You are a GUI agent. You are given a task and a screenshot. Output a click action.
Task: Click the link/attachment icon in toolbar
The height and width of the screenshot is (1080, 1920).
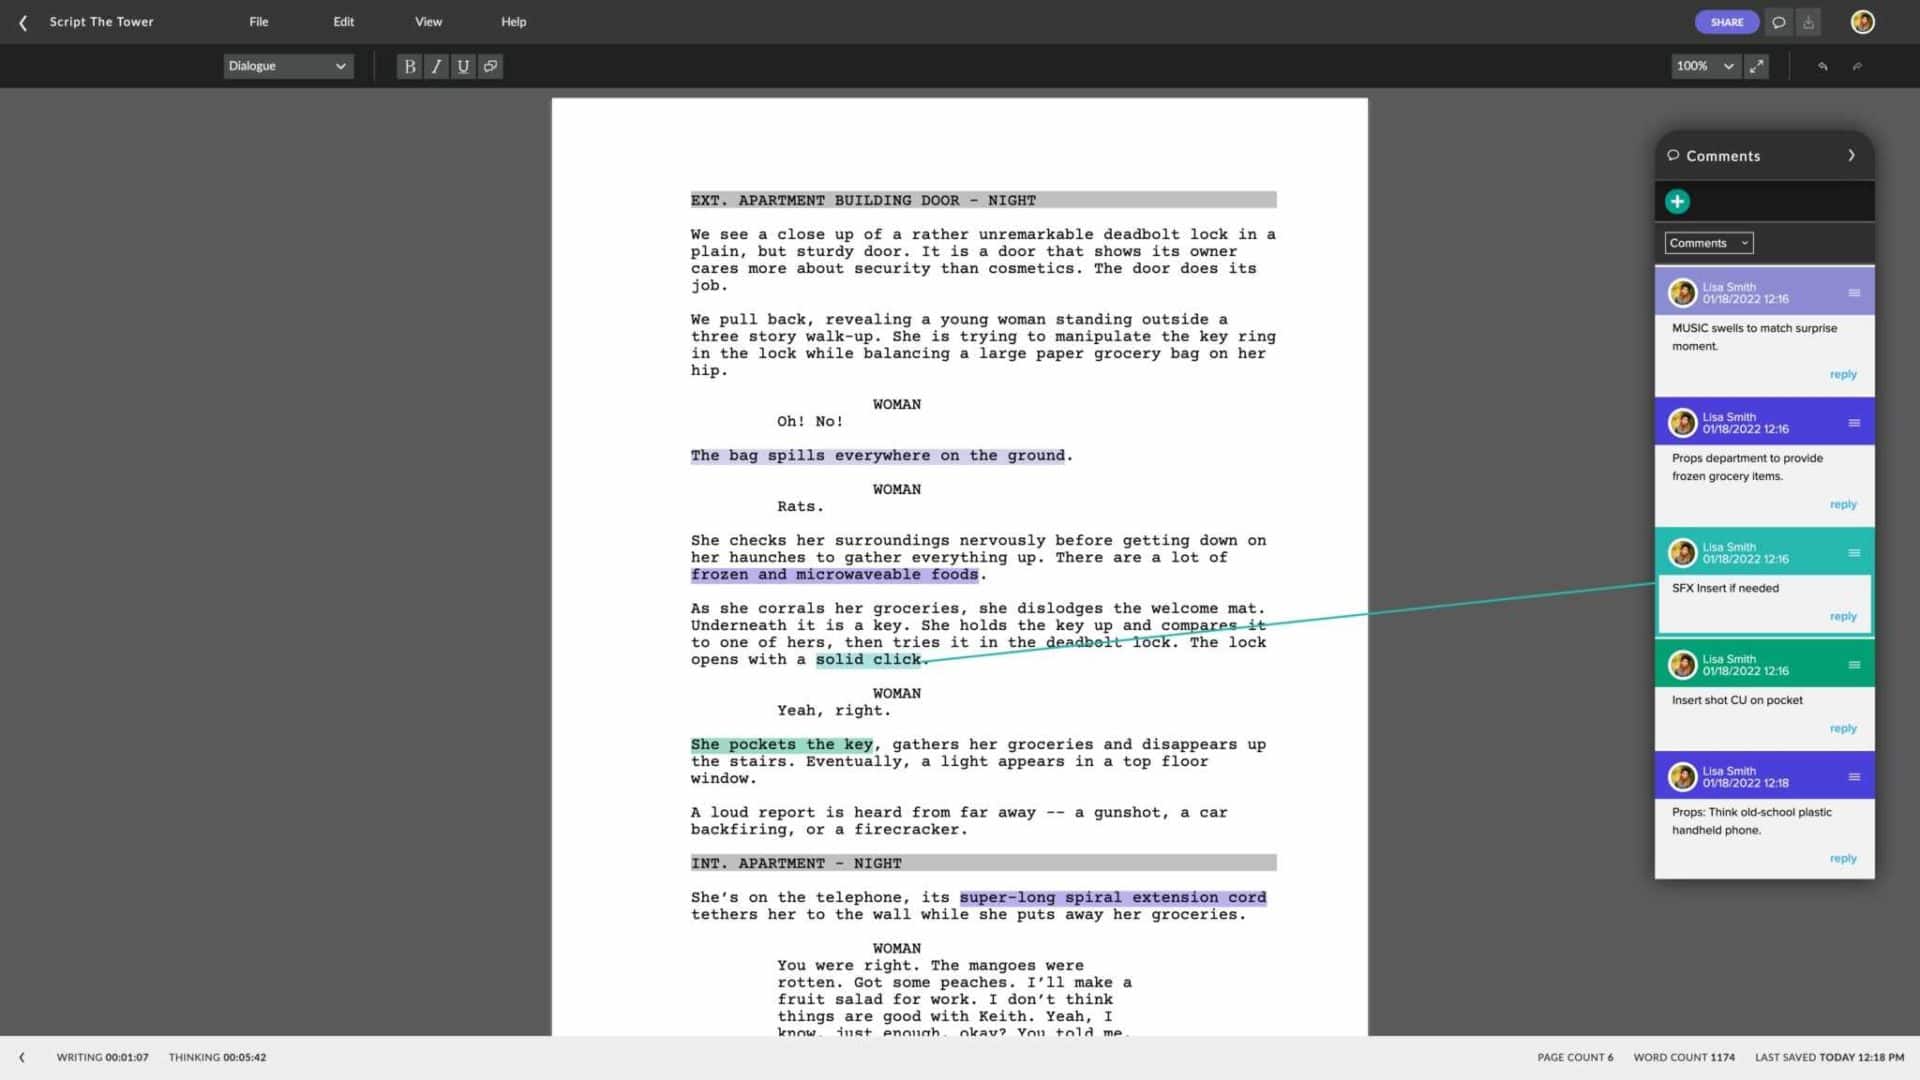point(489,66)
